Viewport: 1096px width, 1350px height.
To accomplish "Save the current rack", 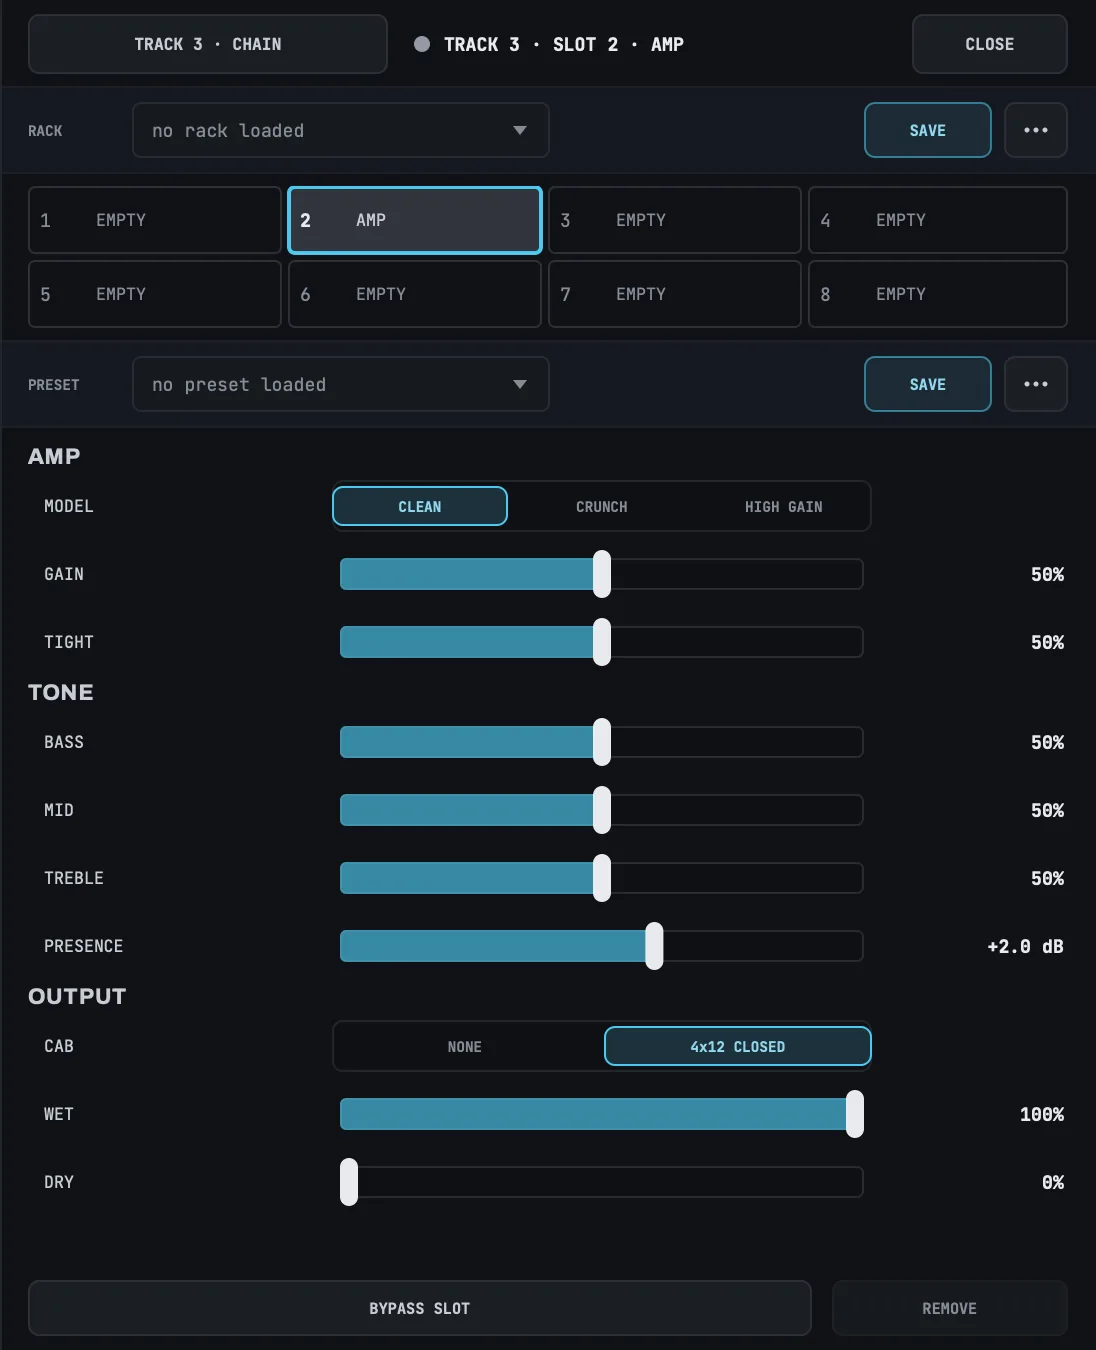I will pos(928,130).
